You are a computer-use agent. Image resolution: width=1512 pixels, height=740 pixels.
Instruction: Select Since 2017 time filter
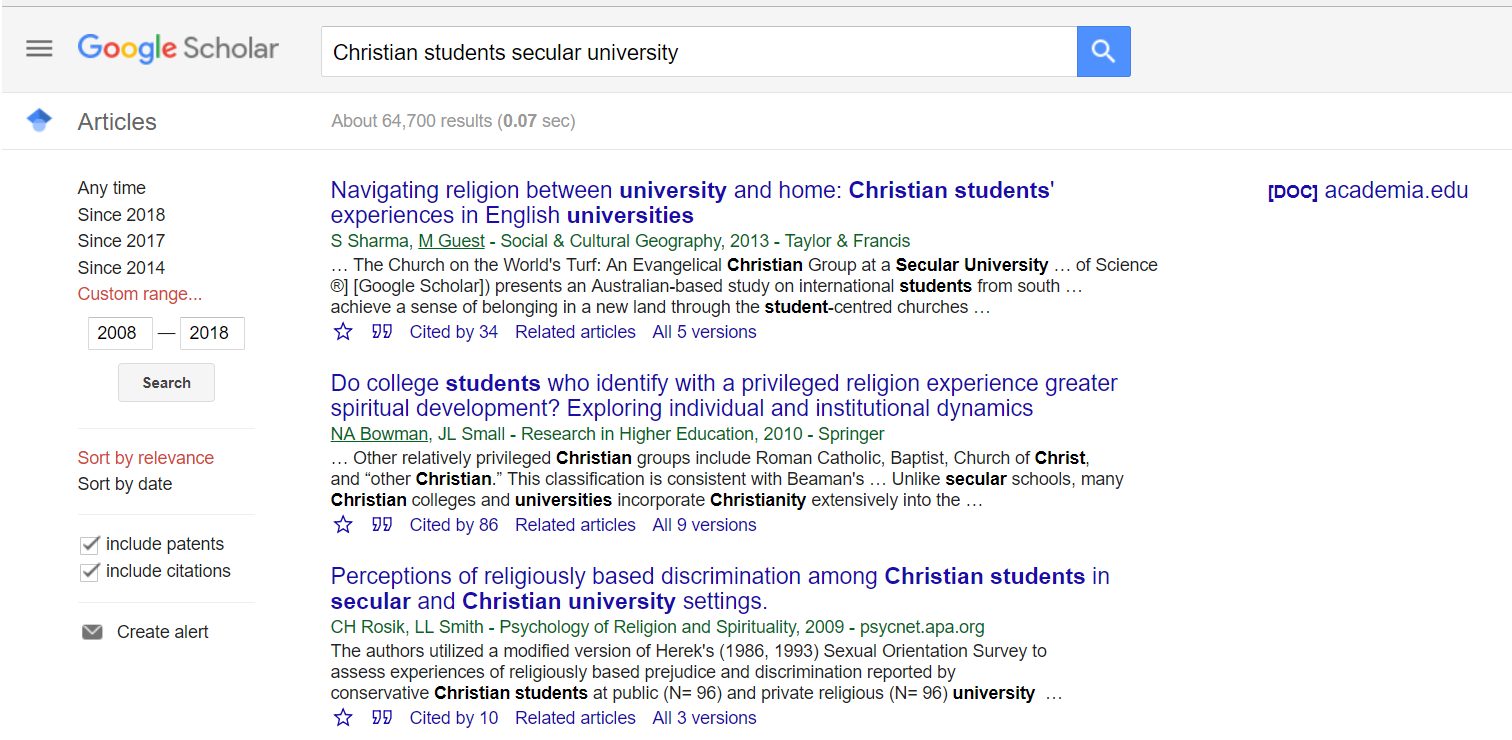point(121,241)
